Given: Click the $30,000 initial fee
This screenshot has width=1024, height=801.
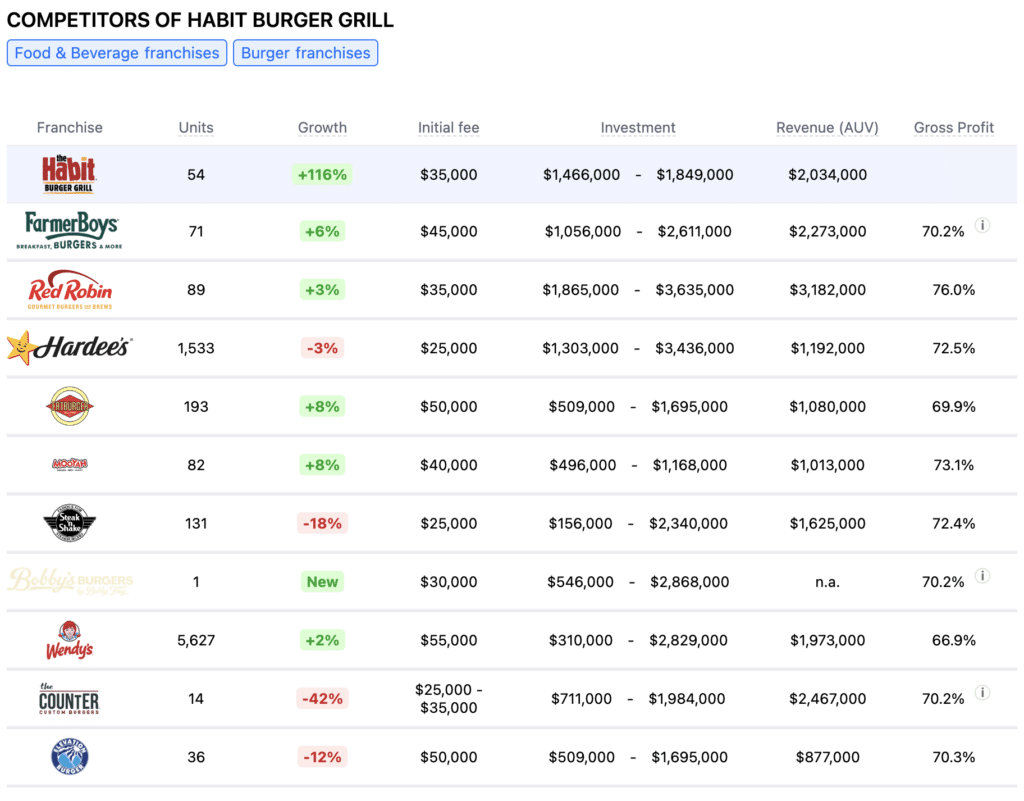Looking at the screenshot, I should [x=449, y=582].
